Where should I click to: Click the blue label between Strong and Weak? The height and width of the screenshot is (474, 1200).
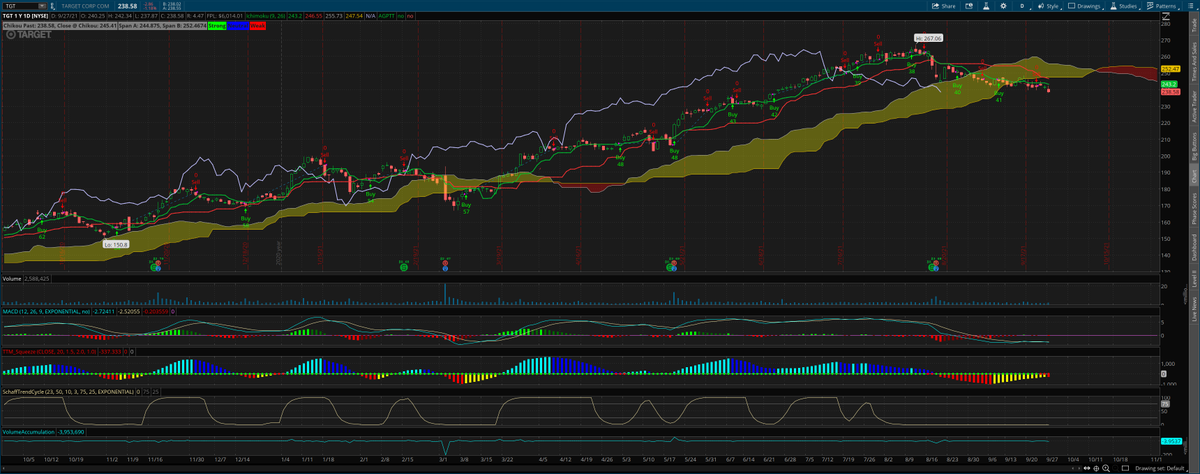click(x=237, y=25)
